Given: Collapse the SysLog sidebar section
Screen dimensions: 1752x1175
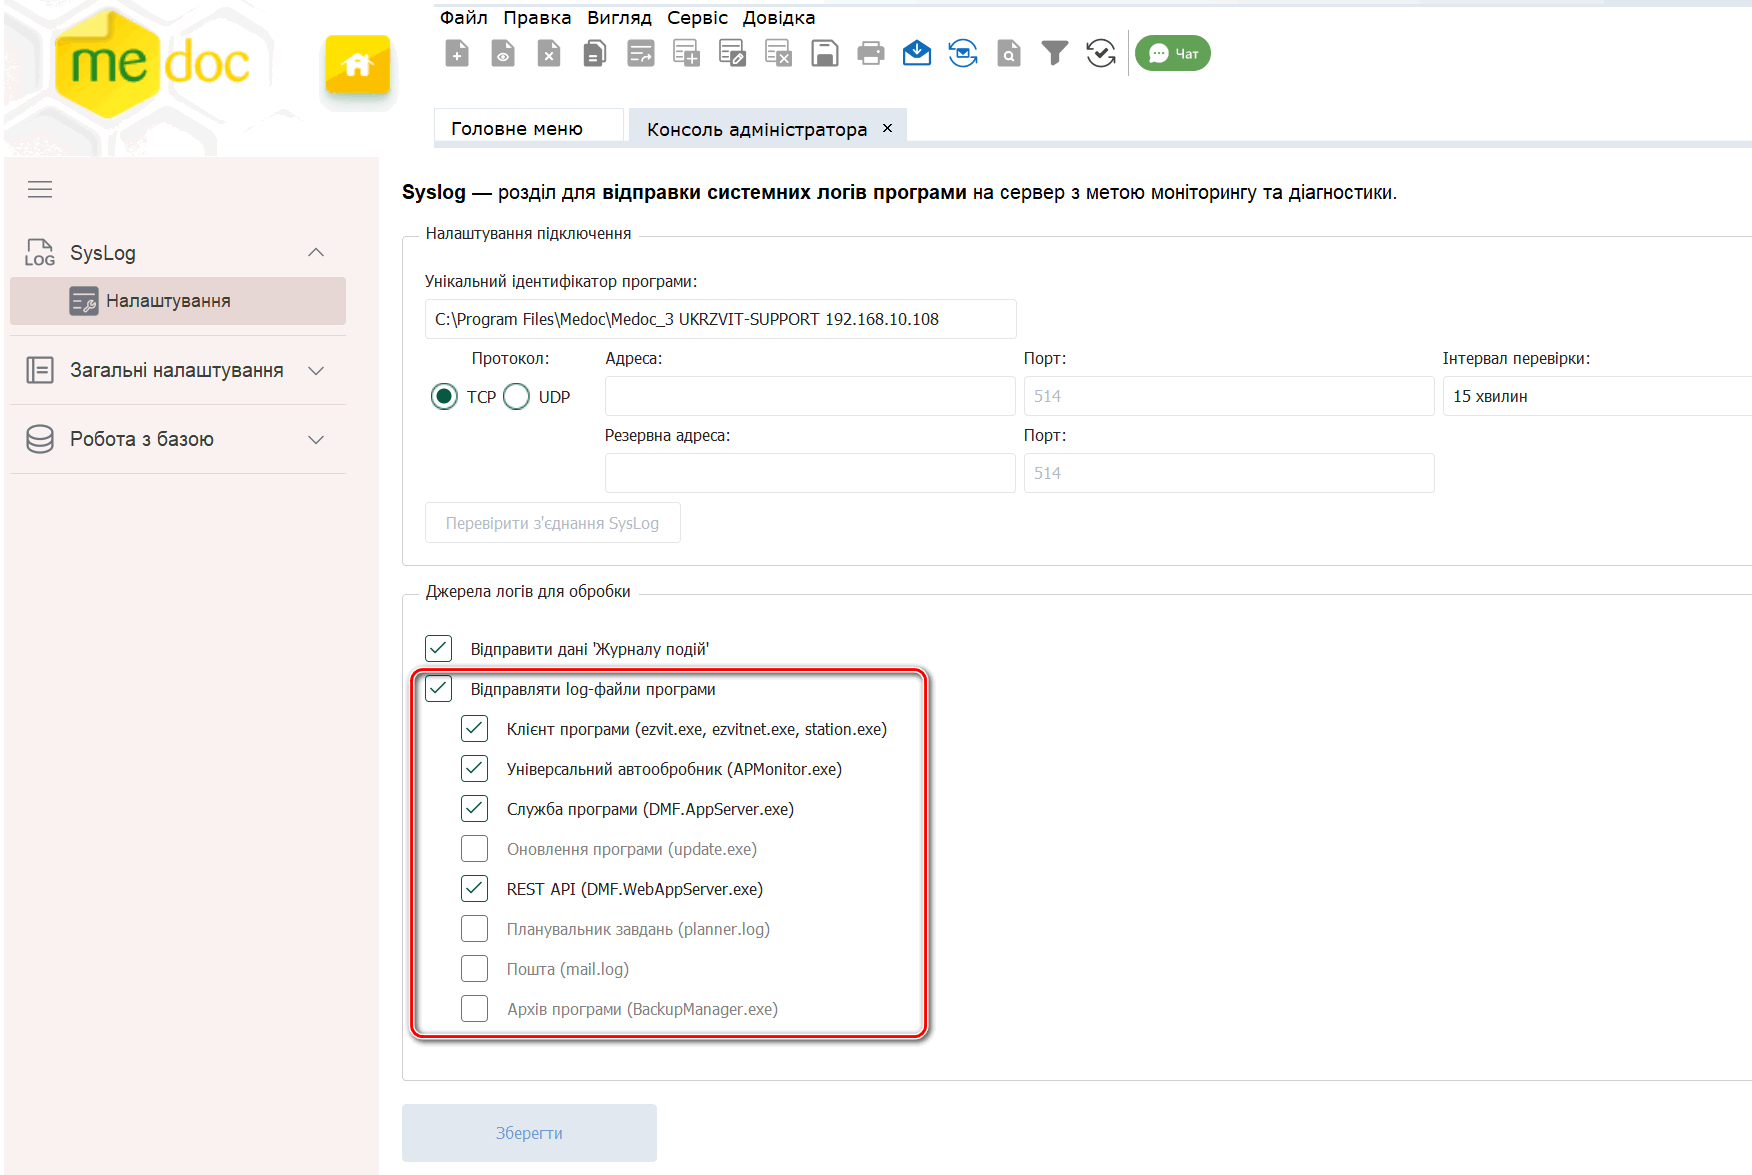Looking at the screenshot, I should coord(316,253).
